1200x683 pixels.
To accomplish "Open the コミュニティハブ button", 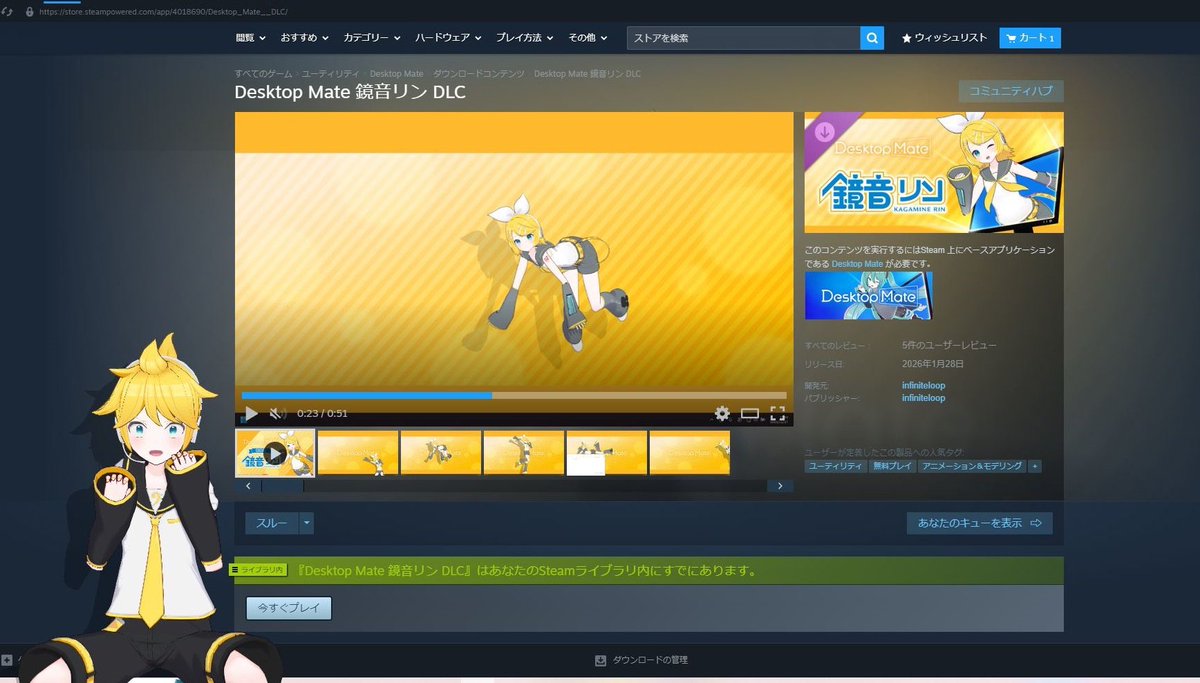I will [x=1010, y=91].
